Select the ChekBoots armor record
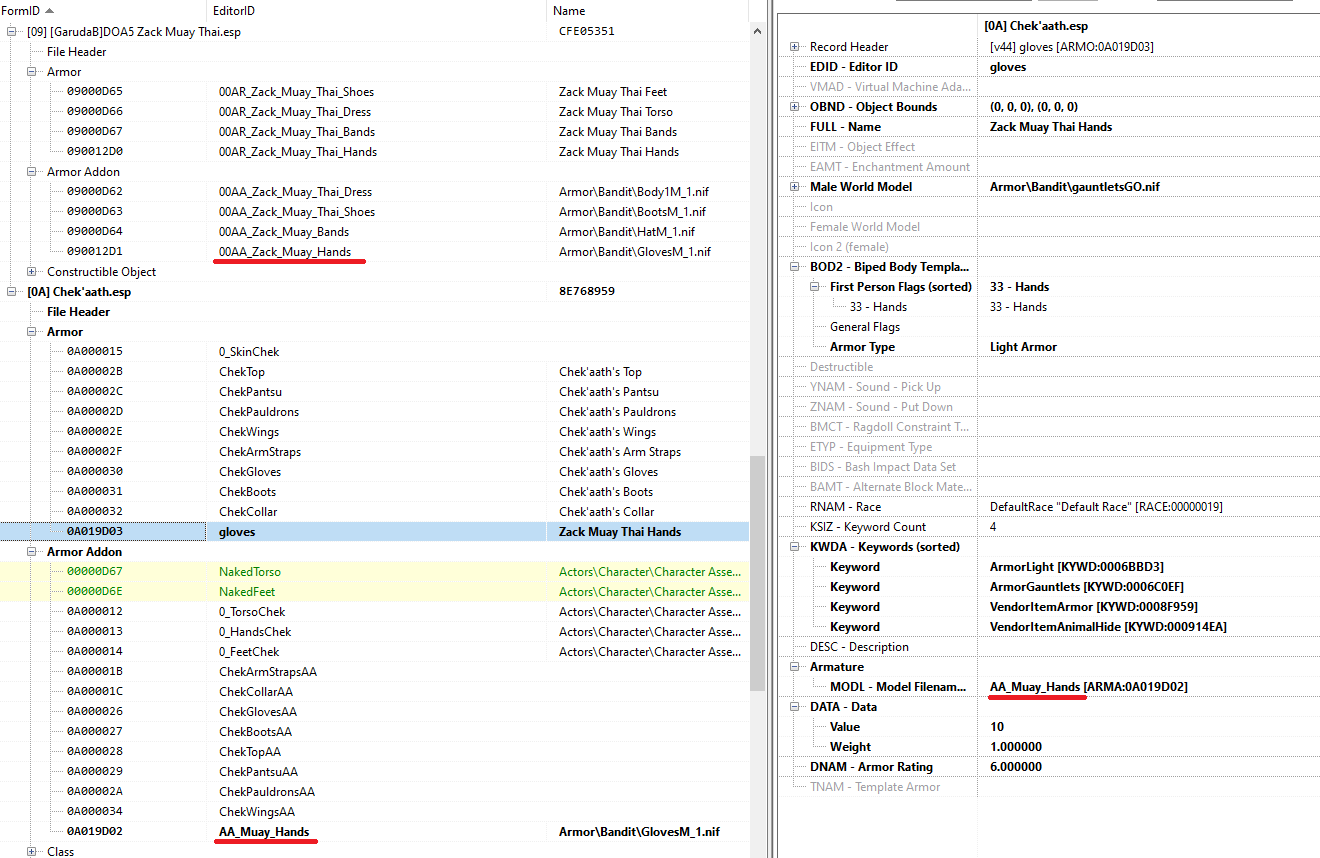Image resolution: width=1320 pixels, height=858 pixels. [x=374, y=492]
